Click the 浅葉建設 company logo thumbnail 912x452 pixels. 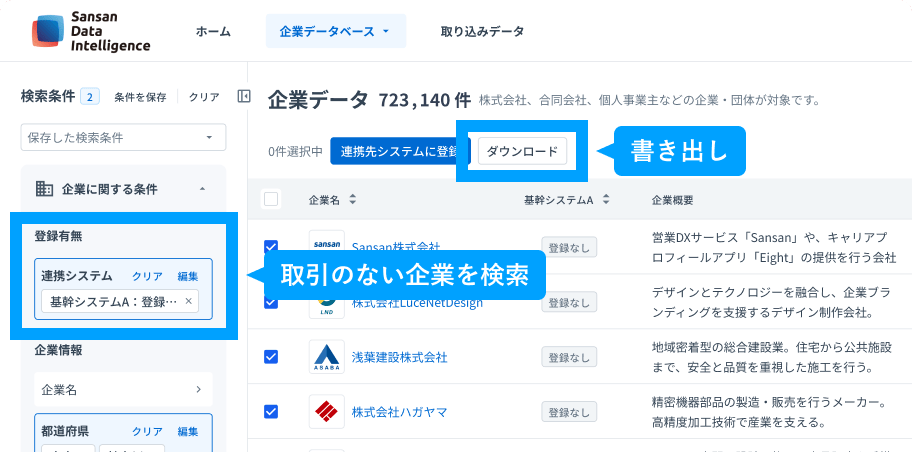326,357
